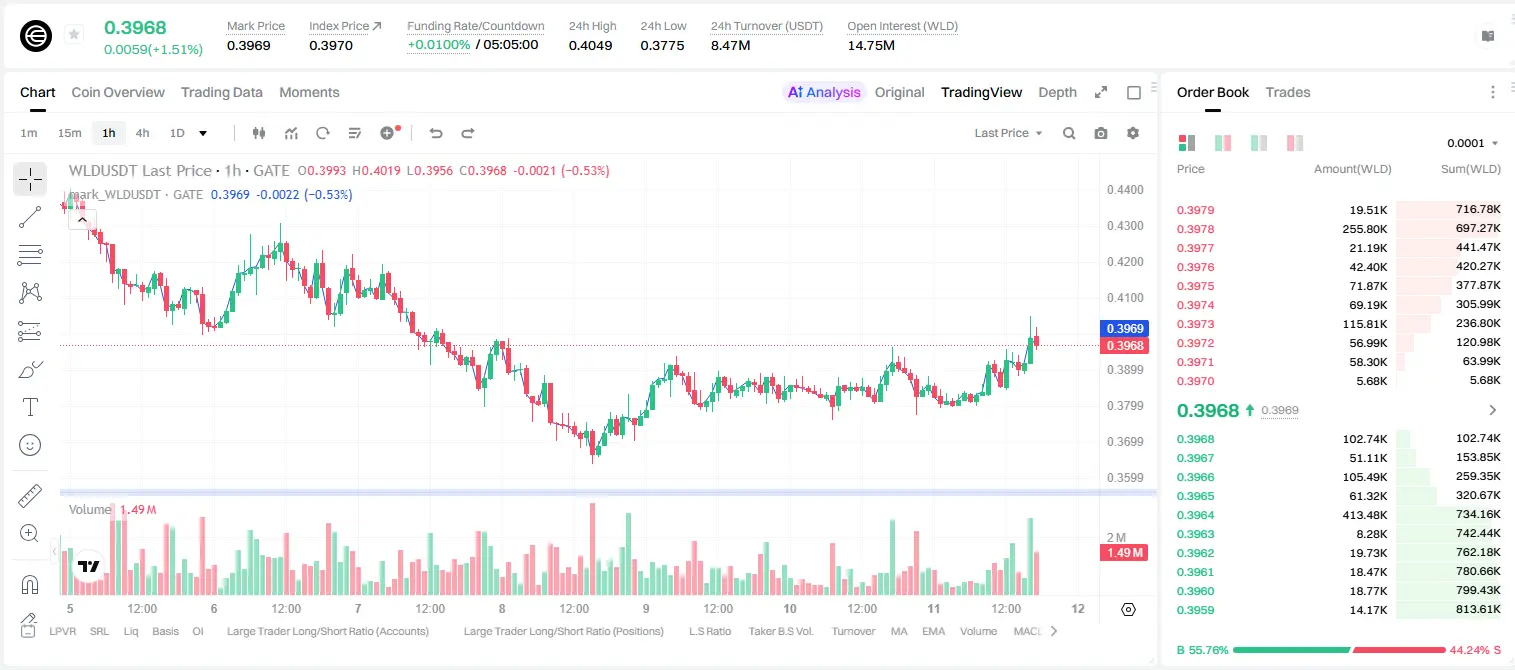Screen dimensions: 1515x670
Task: Open the Coin Overview tab
Action: (x=118, y=92)
